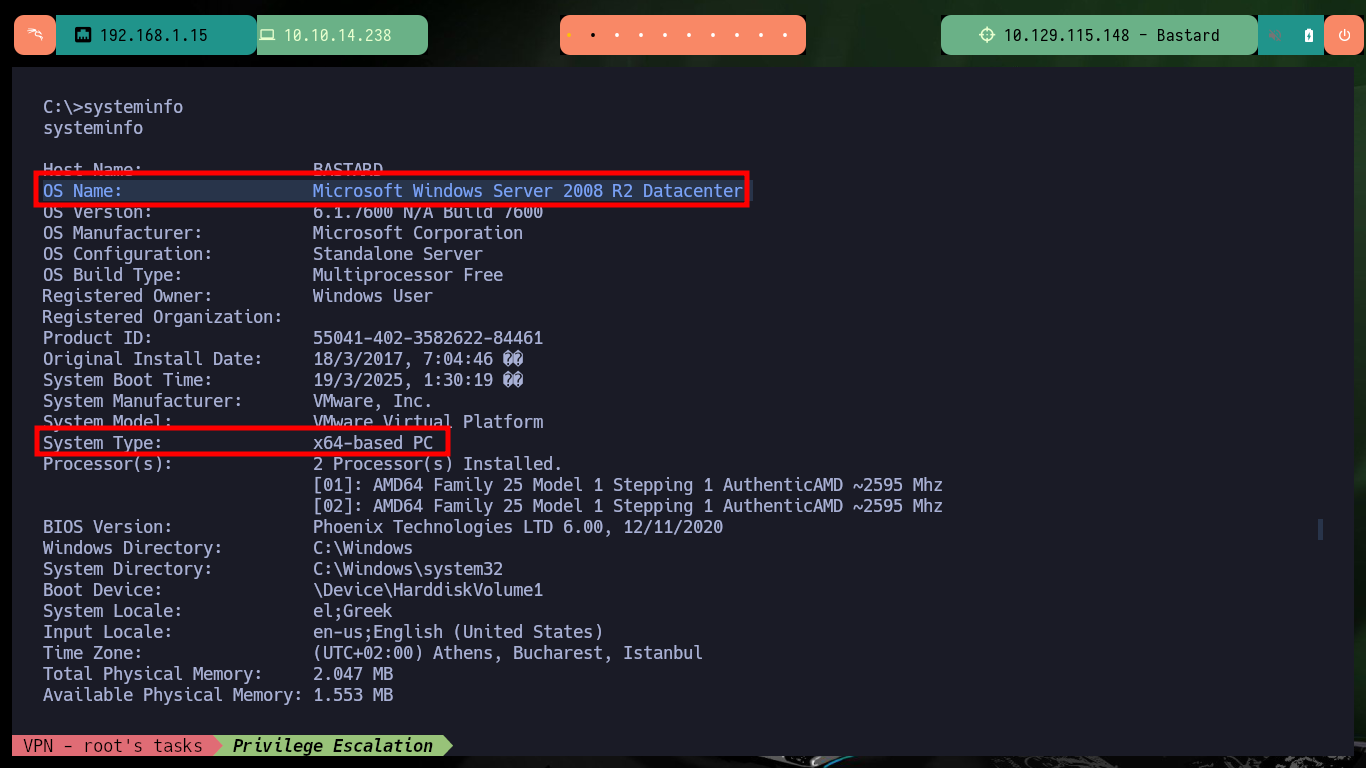Click the 192.168.1.15 local IP module
Image resolution: width=1366 pixels, height=768 pixels.
(x=153, y=35)
